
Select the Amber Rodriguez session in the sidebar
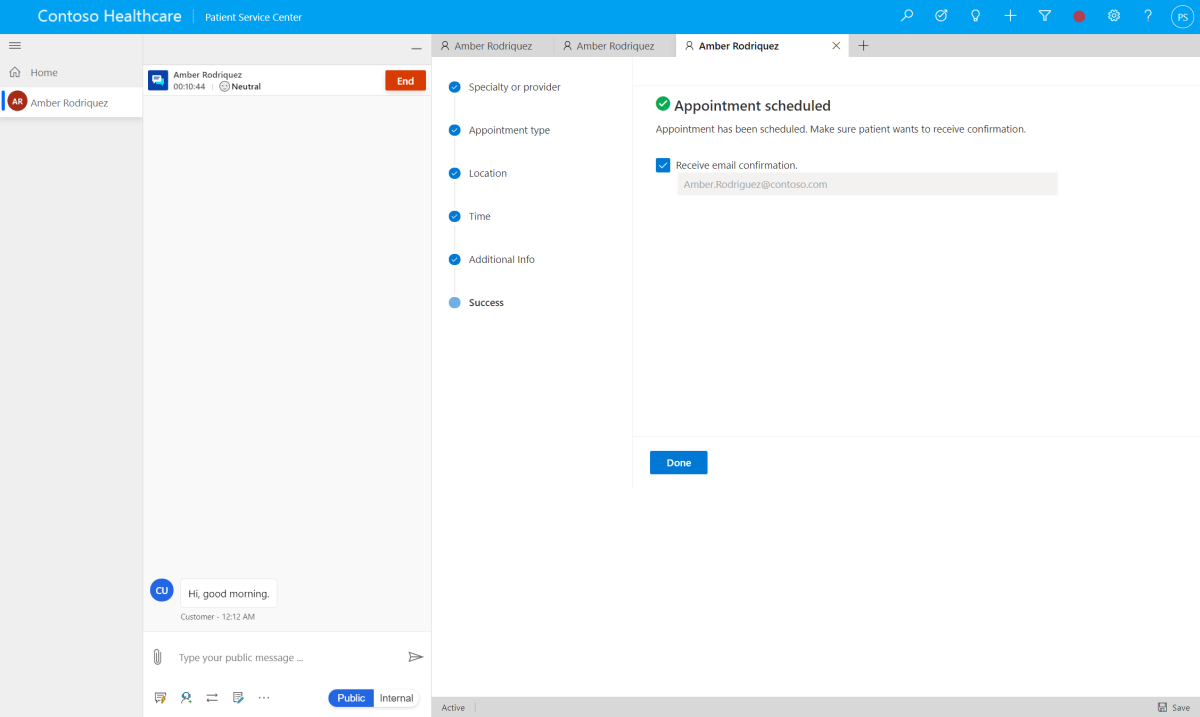point(71,102)
